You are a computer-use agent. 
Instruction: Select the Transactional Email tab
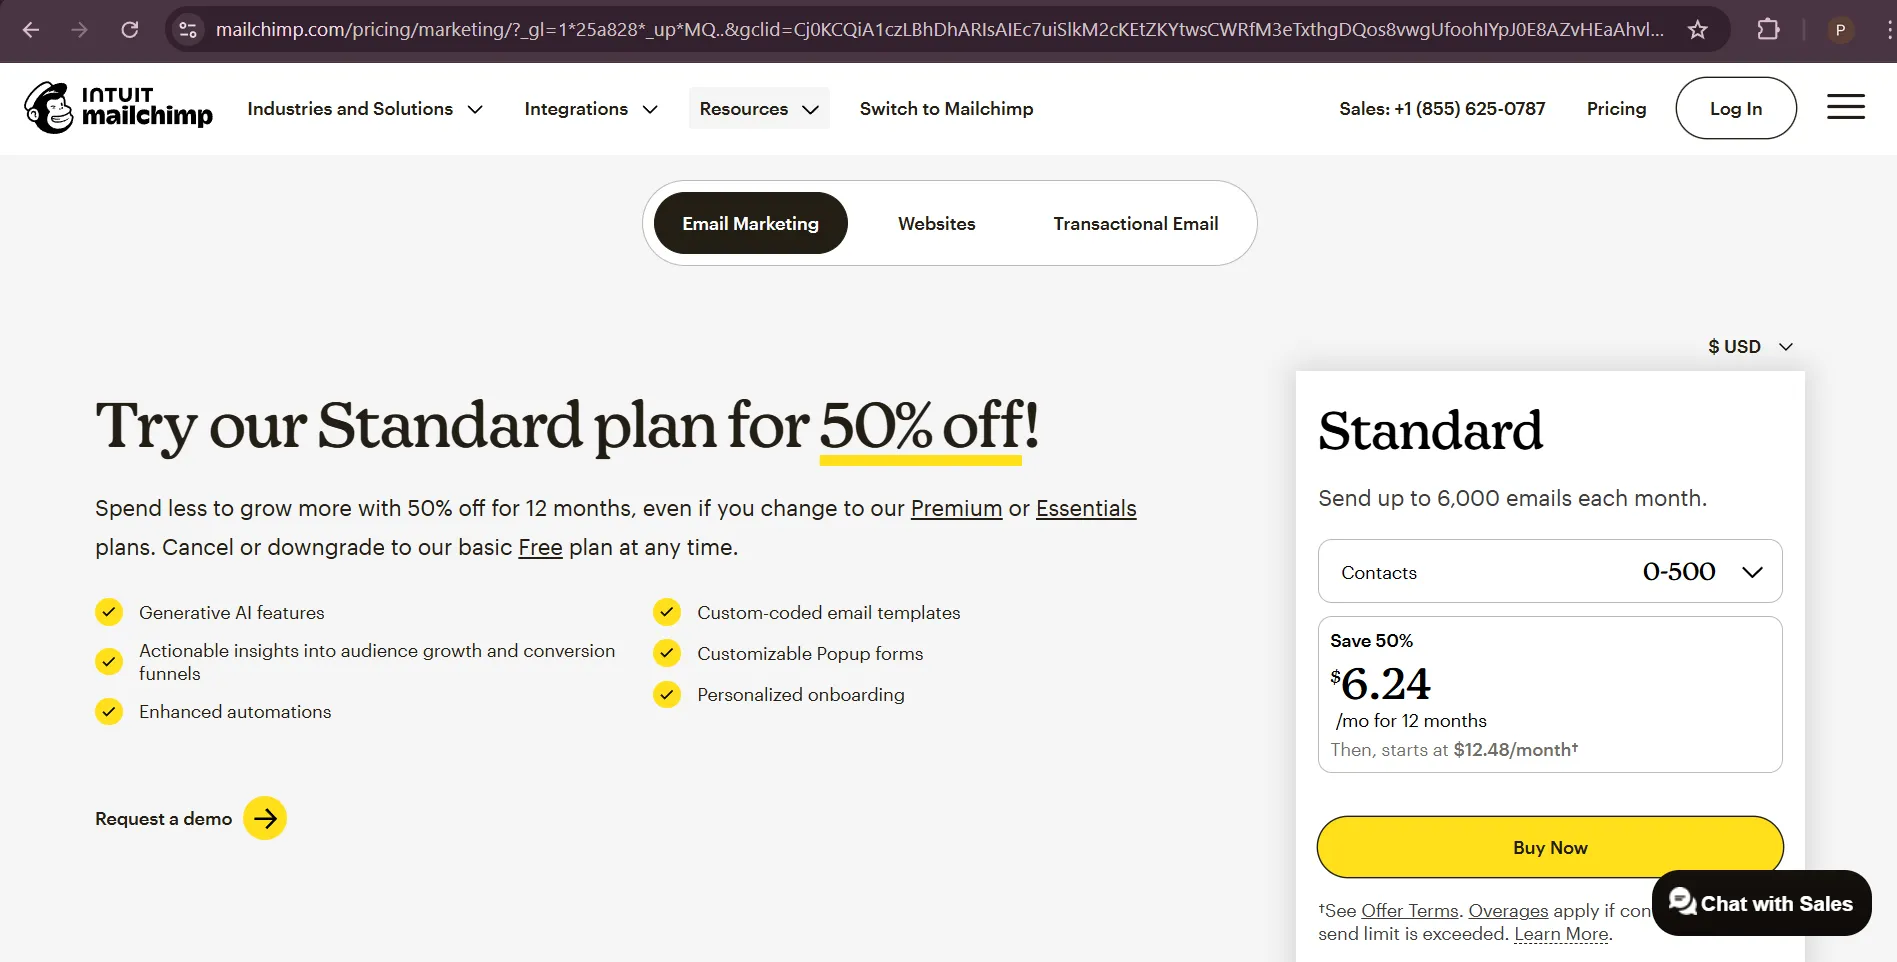(x=1135, y=224)
